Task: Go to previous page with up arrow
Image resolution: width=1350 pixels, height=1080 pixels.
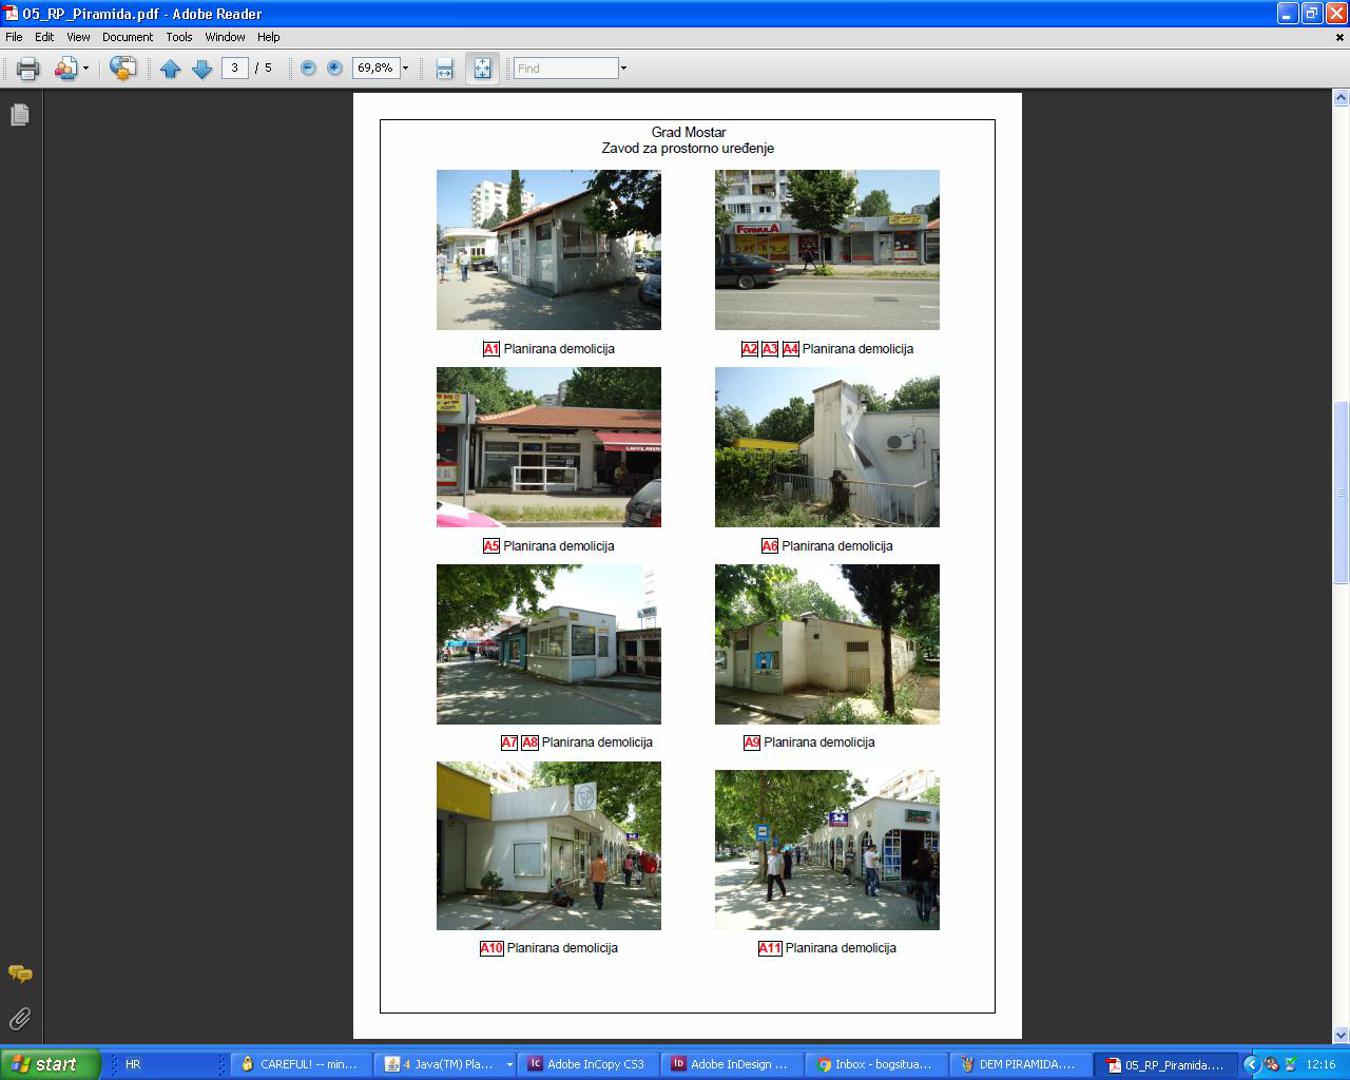Action: [x=170, y=68]
